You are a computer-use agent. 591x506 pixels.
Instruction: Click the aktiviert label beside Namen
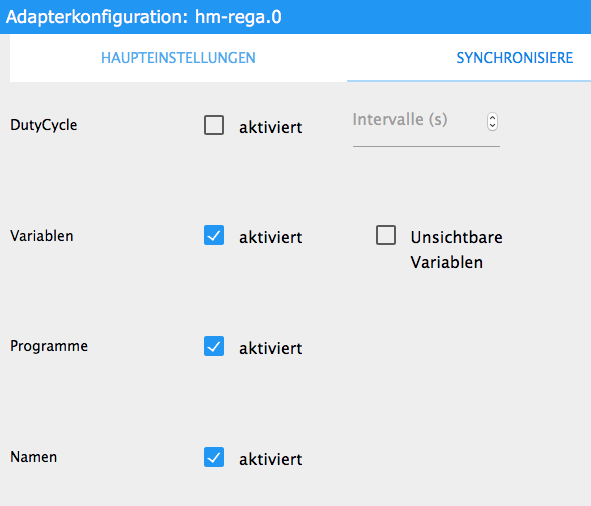click(270, 459)
